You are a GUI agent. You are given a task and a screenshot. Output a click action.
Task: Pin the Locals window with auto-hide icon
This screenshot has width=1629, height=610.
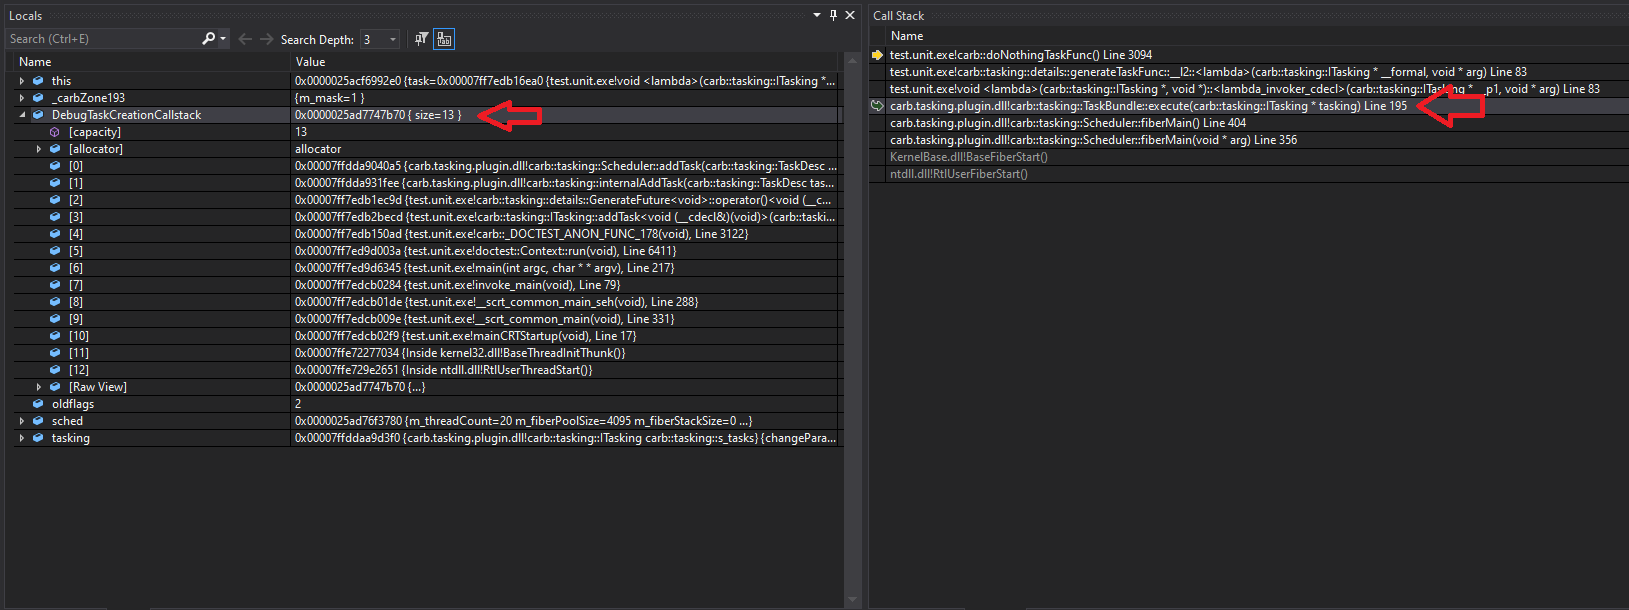pyautogui.click(x=833, y=15)
